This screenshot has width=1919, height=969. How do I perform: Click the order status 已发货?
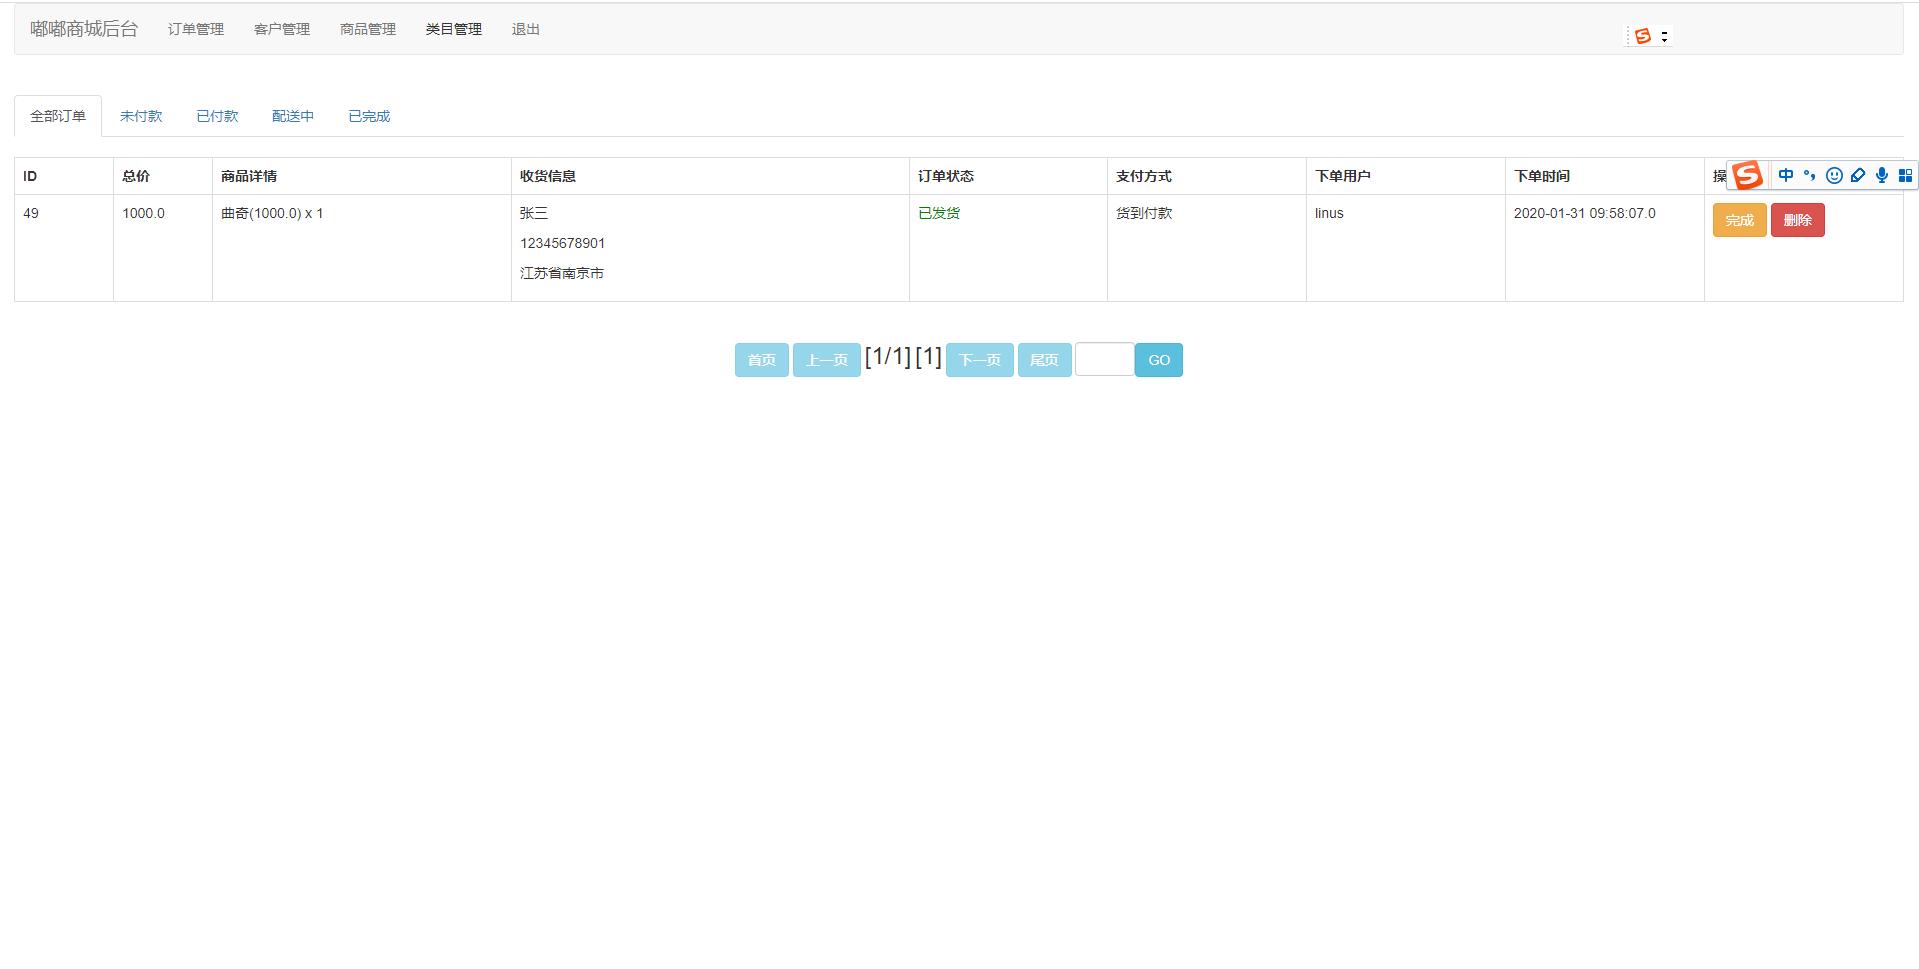(939, 213)
